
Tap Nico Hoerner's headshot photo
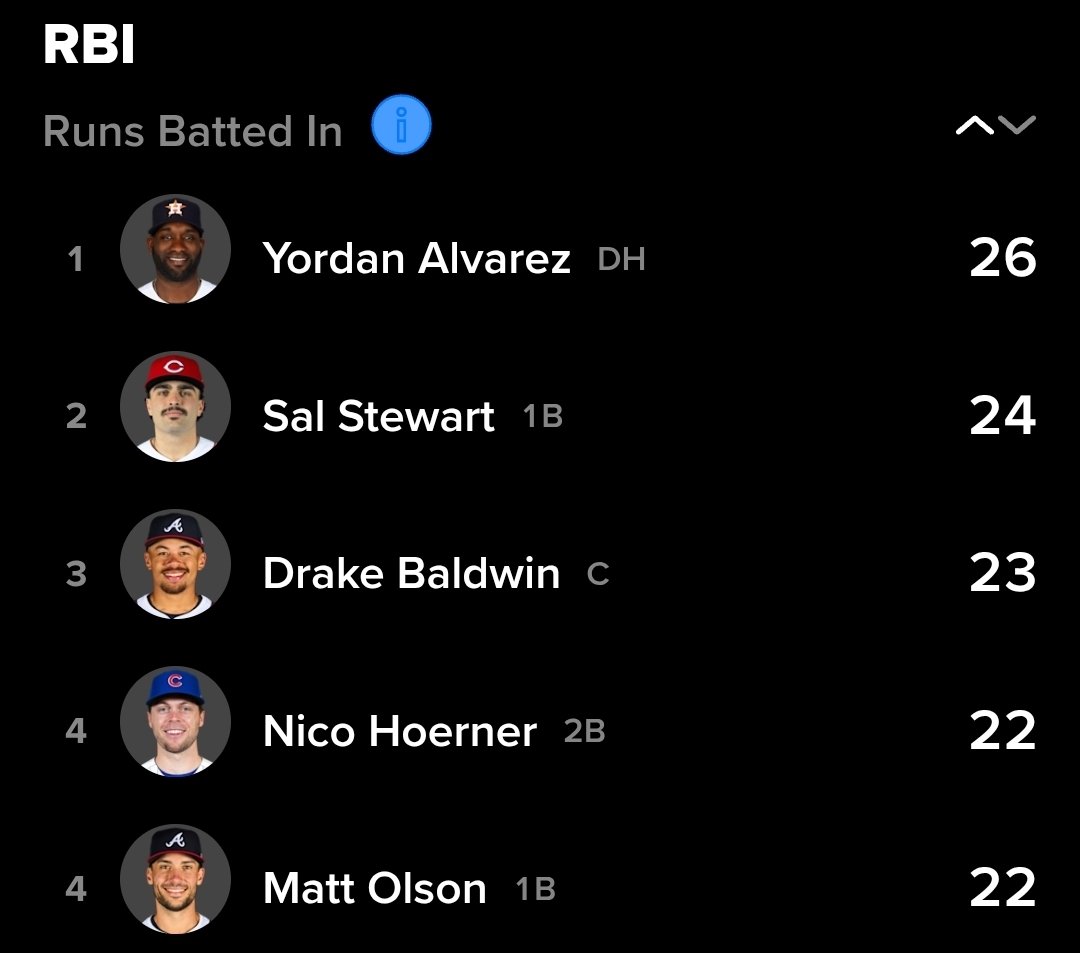coord(175,721)
